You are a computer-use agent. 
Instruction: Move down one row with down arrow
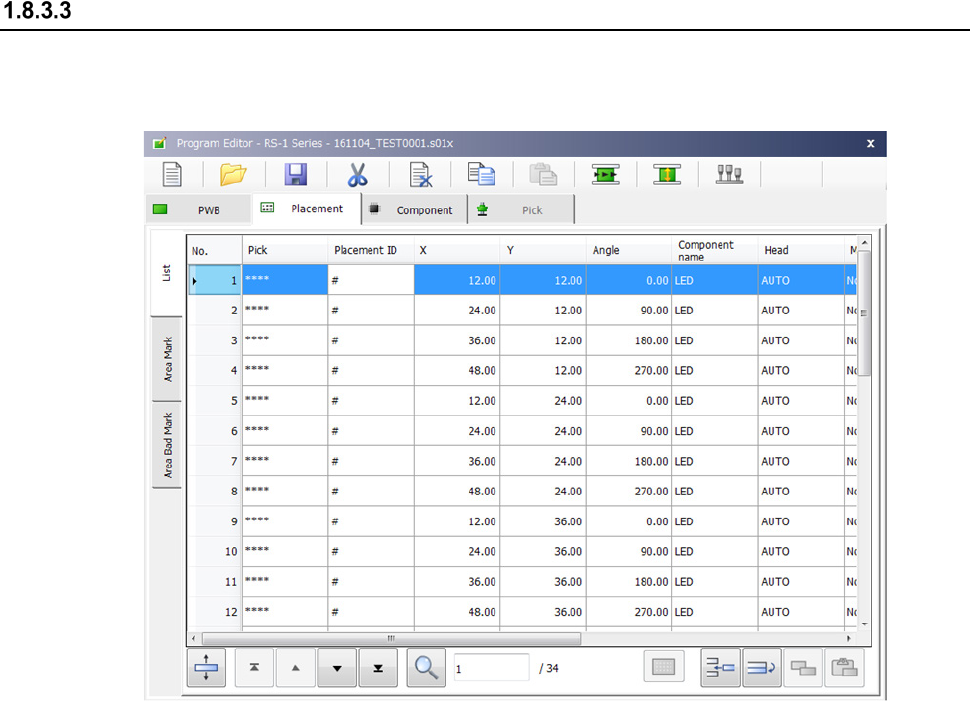[x=337, y=669]
